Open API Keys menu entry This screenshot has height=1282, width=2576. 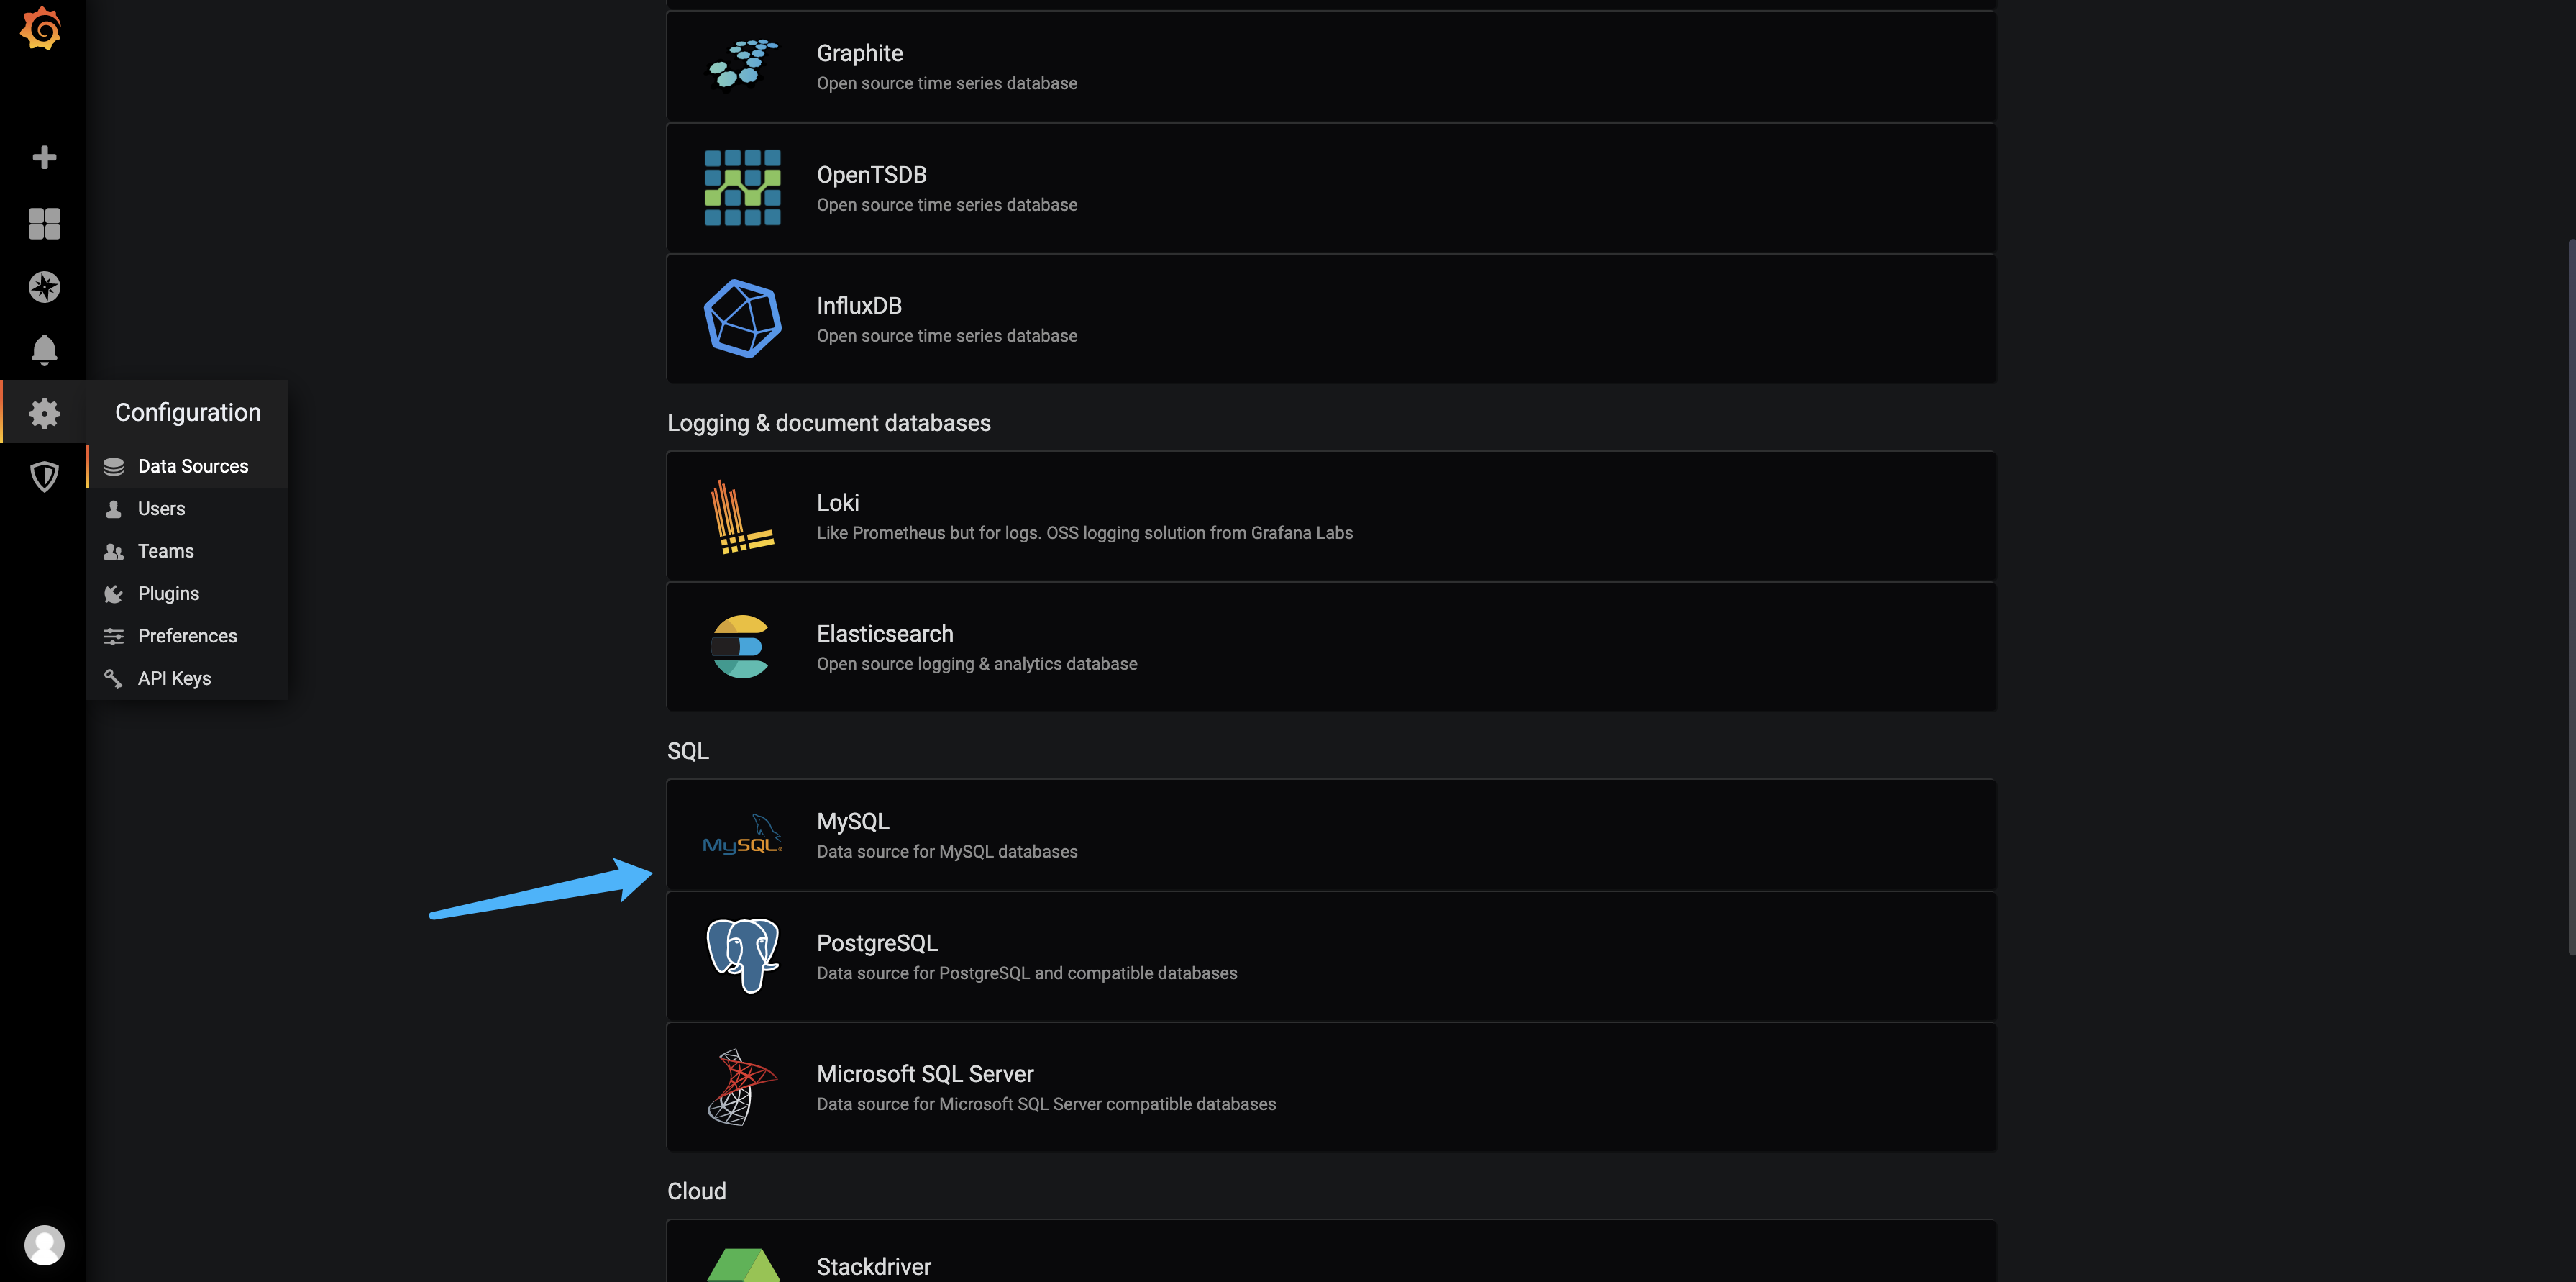174,679
